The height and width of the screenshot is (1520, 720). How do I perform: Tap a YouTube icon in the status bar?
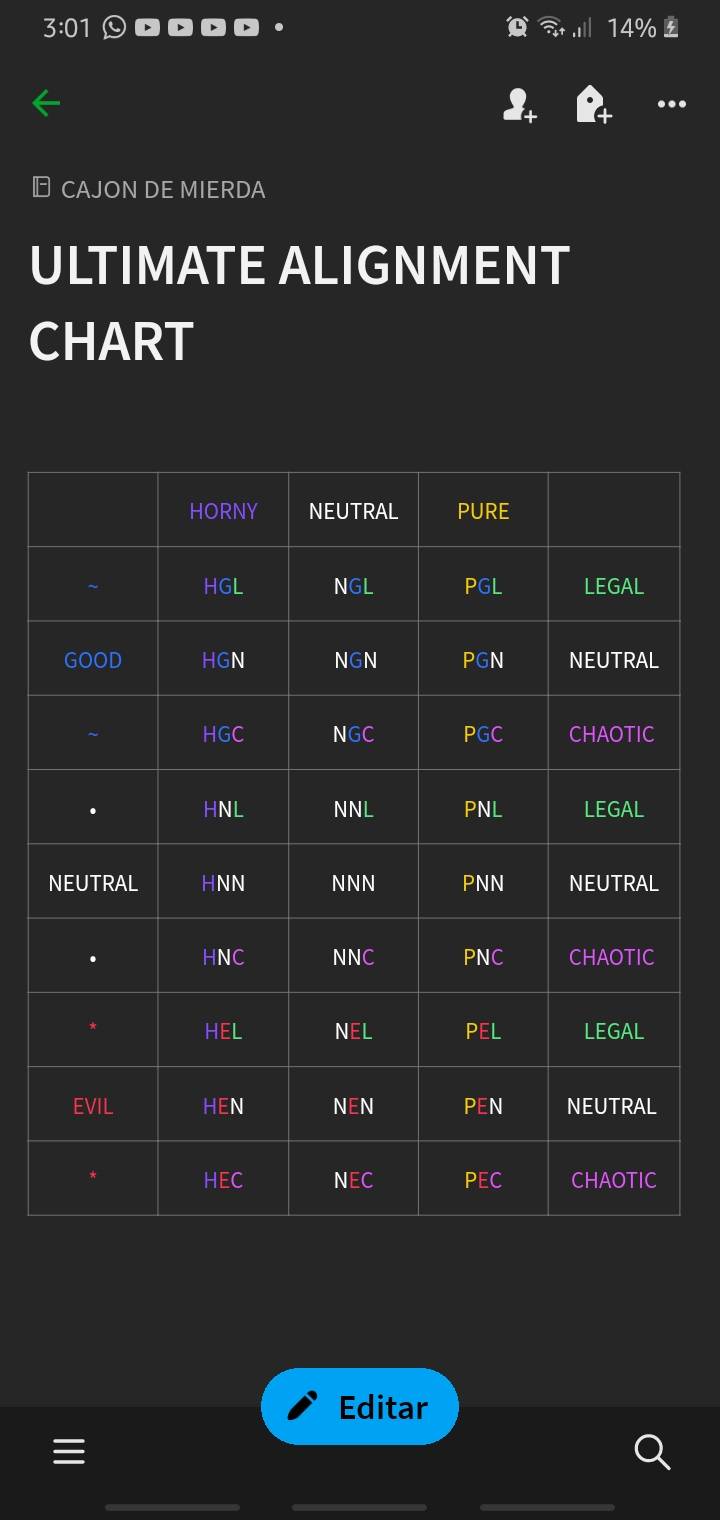[x=146, y=27]
